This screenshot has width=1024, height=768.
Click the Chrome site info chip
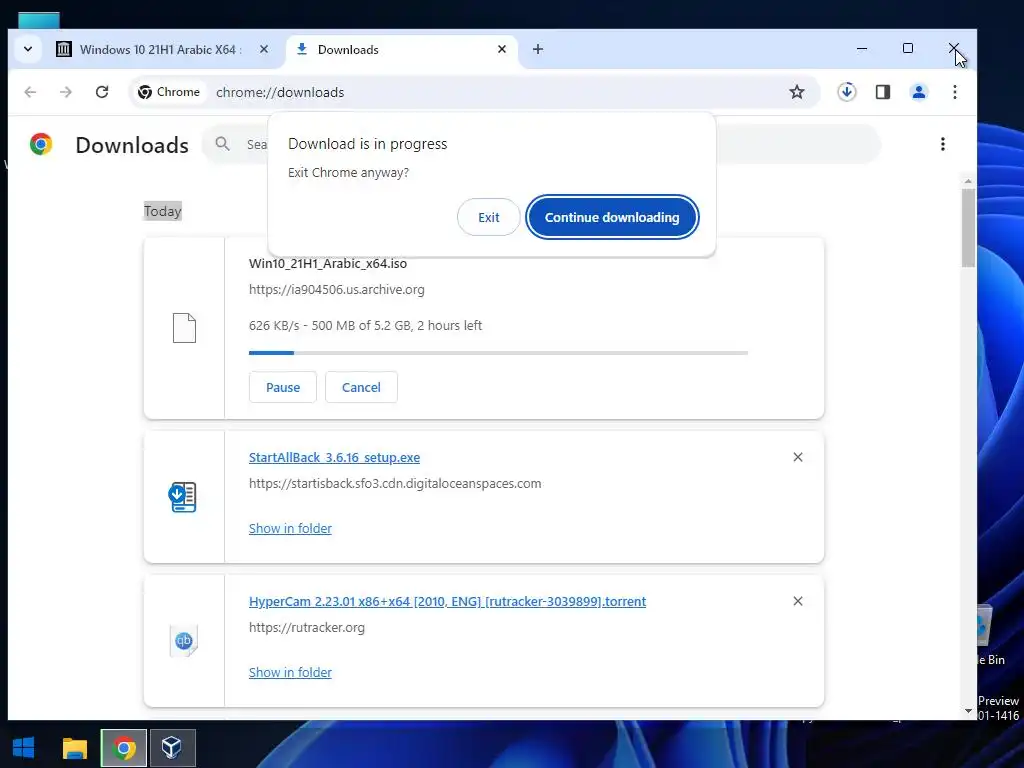click(169, 92)
